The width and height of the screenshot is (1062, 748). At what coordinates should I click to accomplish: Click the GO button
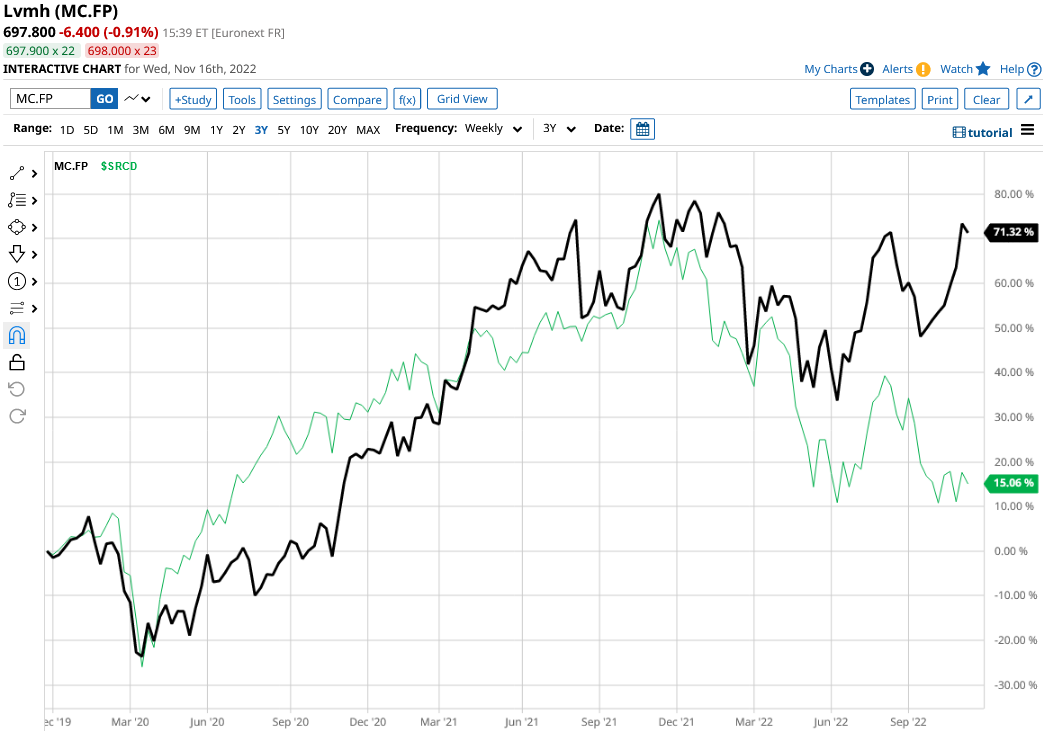tap(104, 99)
